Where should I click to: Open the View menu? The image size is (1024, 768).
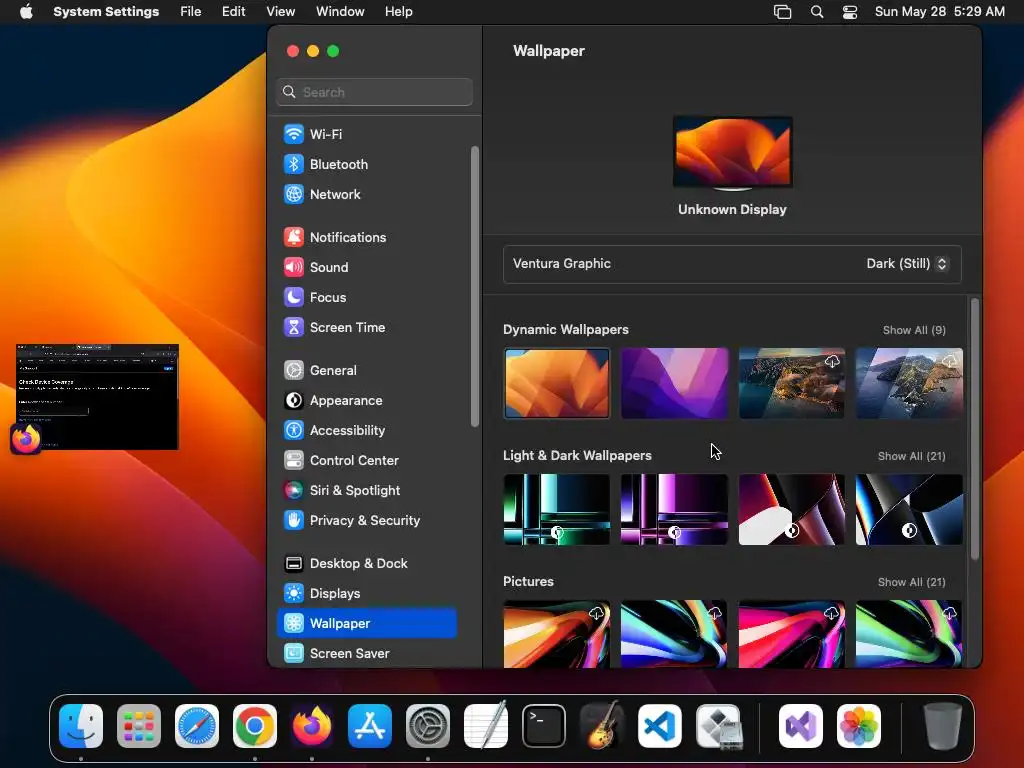(280, 12)
